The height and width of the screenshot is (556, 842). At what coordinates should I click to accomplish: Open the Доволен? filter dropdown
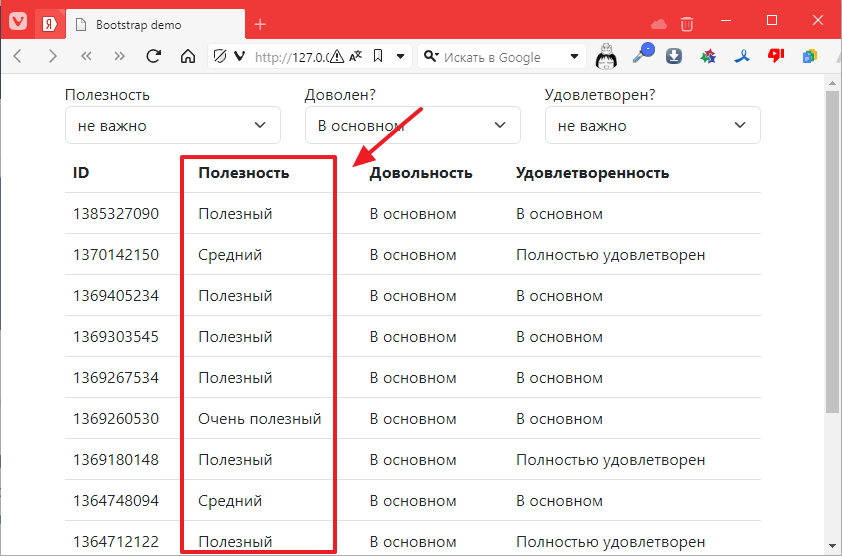point(412,126)
